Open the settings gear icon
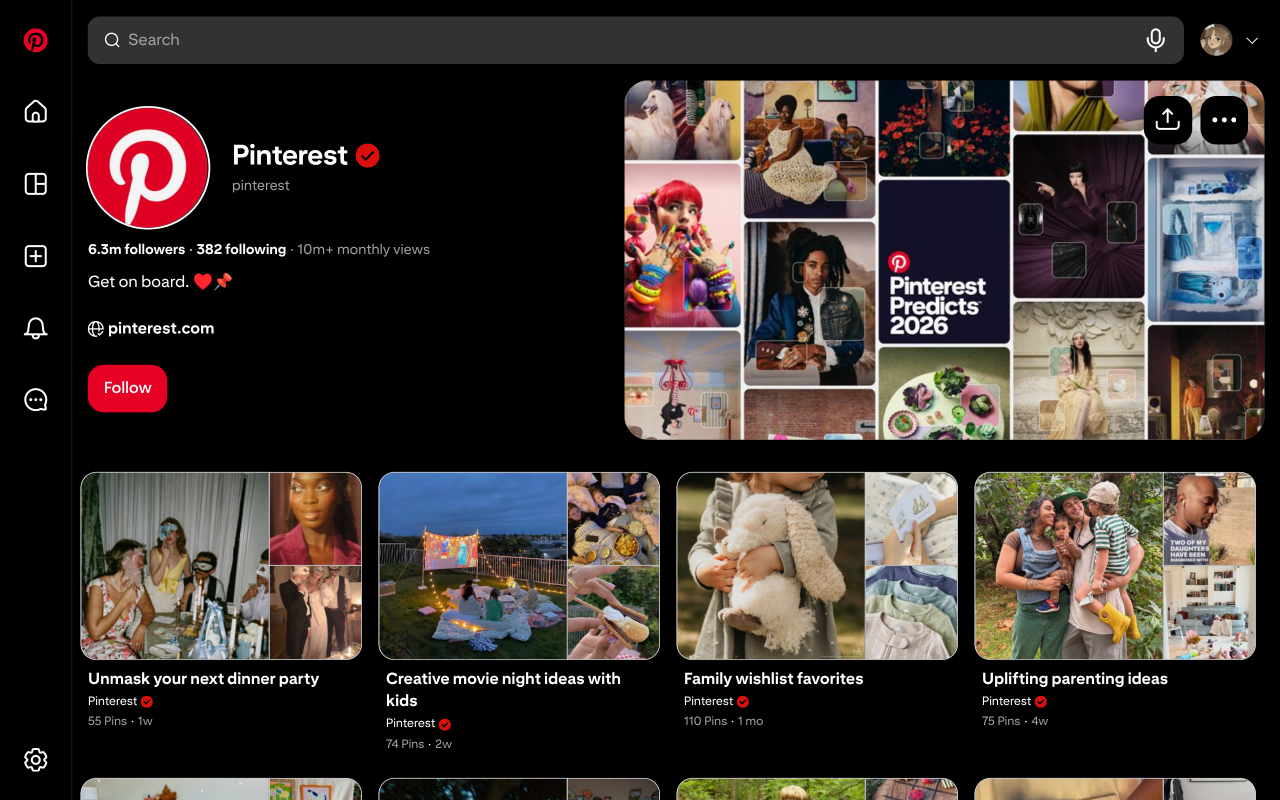This screenshot has height=800, width=1280. pos(36,760)
